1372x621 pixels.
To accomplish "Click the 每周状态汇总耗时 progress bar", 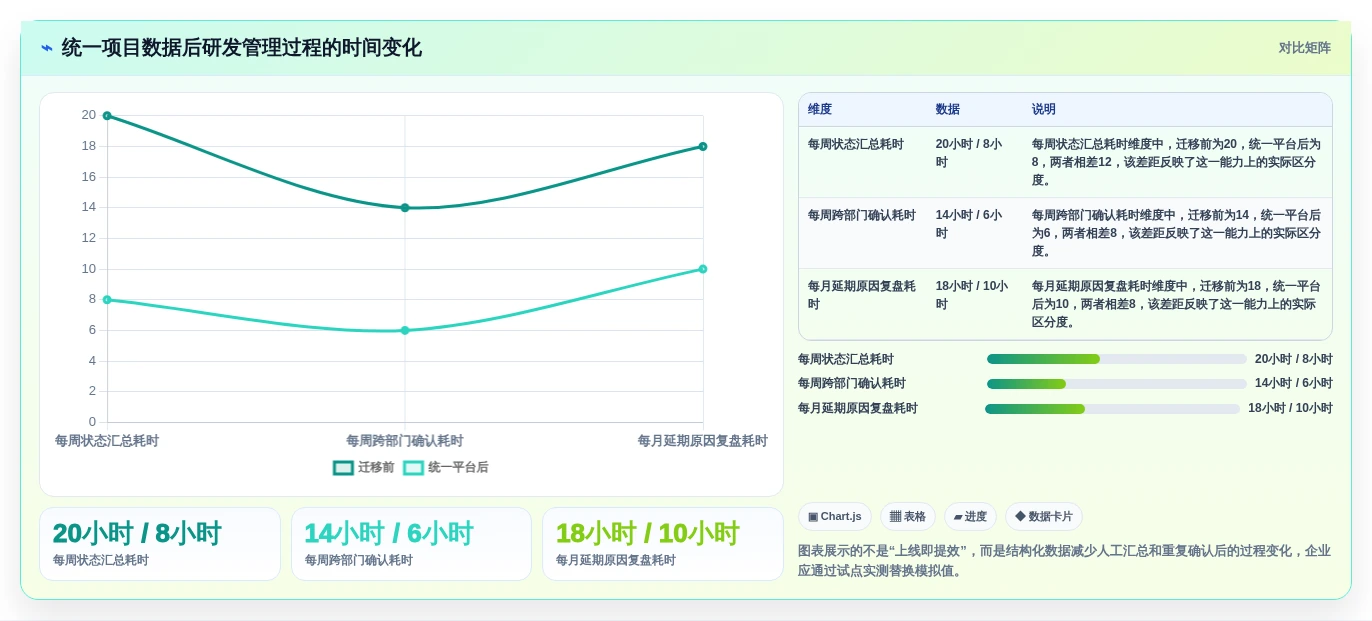I will pyautogui.click(x=1117, y=359).
